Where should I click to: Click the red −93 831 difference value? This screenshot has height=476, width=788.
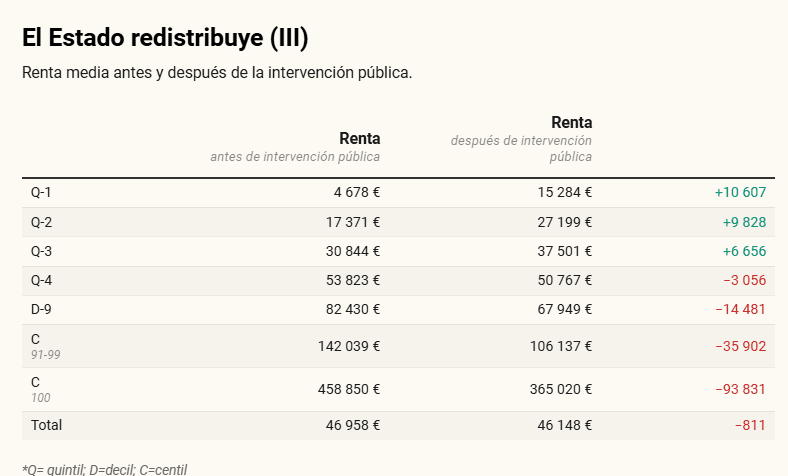coord(740,389)
